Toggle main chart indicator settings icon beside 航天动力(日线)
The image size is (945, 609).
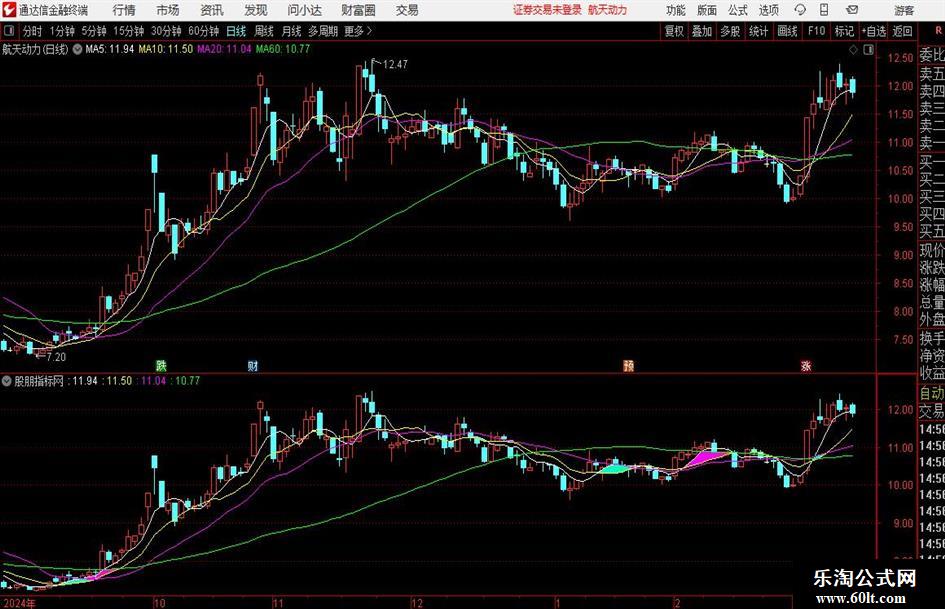point(77,49)
